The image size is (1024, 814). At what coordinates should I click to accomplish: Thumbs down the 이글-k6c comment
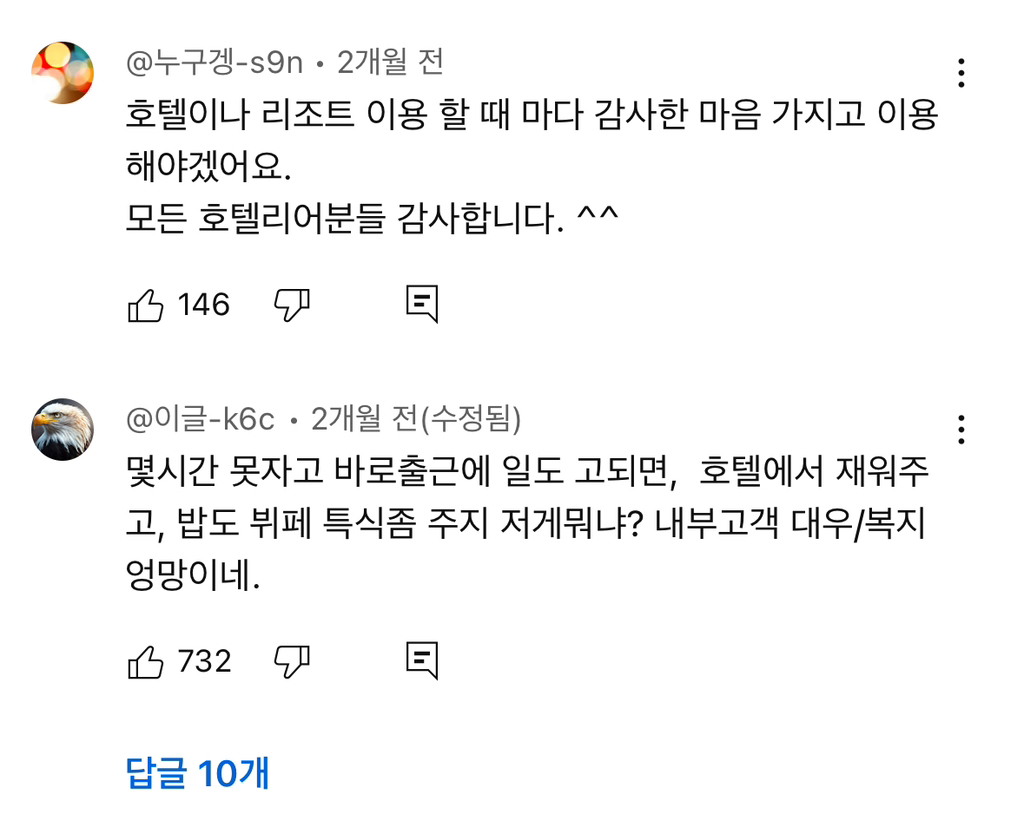pyautogui.click(x=291, y=661)
